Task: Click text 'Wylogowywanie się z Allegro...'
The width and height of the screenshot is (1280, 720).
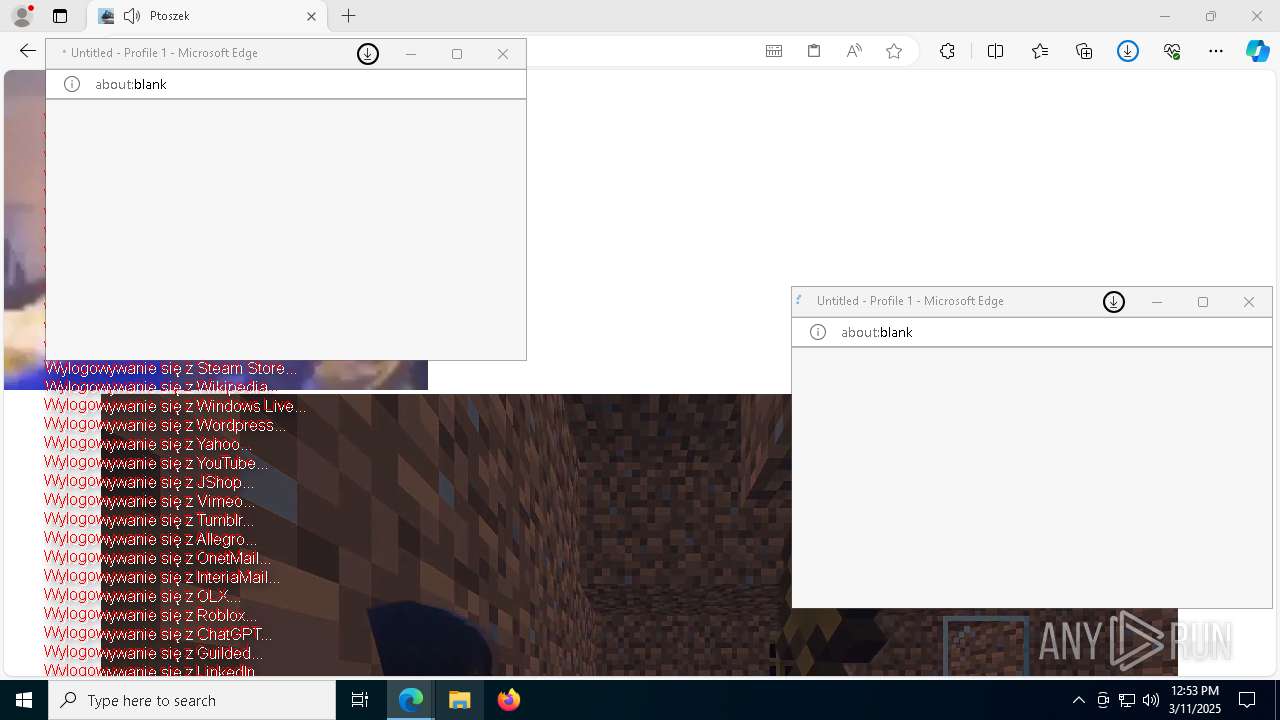Action: (150, 539)
